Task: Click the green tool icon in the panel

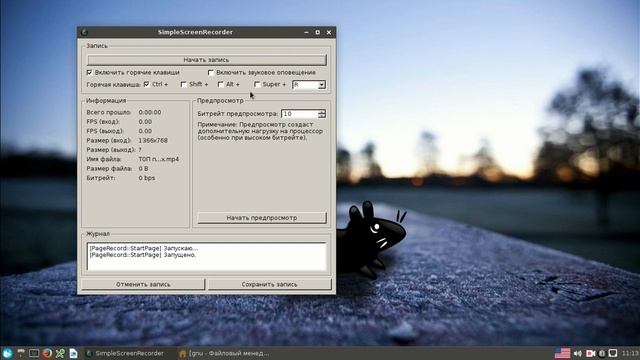Action: [60, 353]
